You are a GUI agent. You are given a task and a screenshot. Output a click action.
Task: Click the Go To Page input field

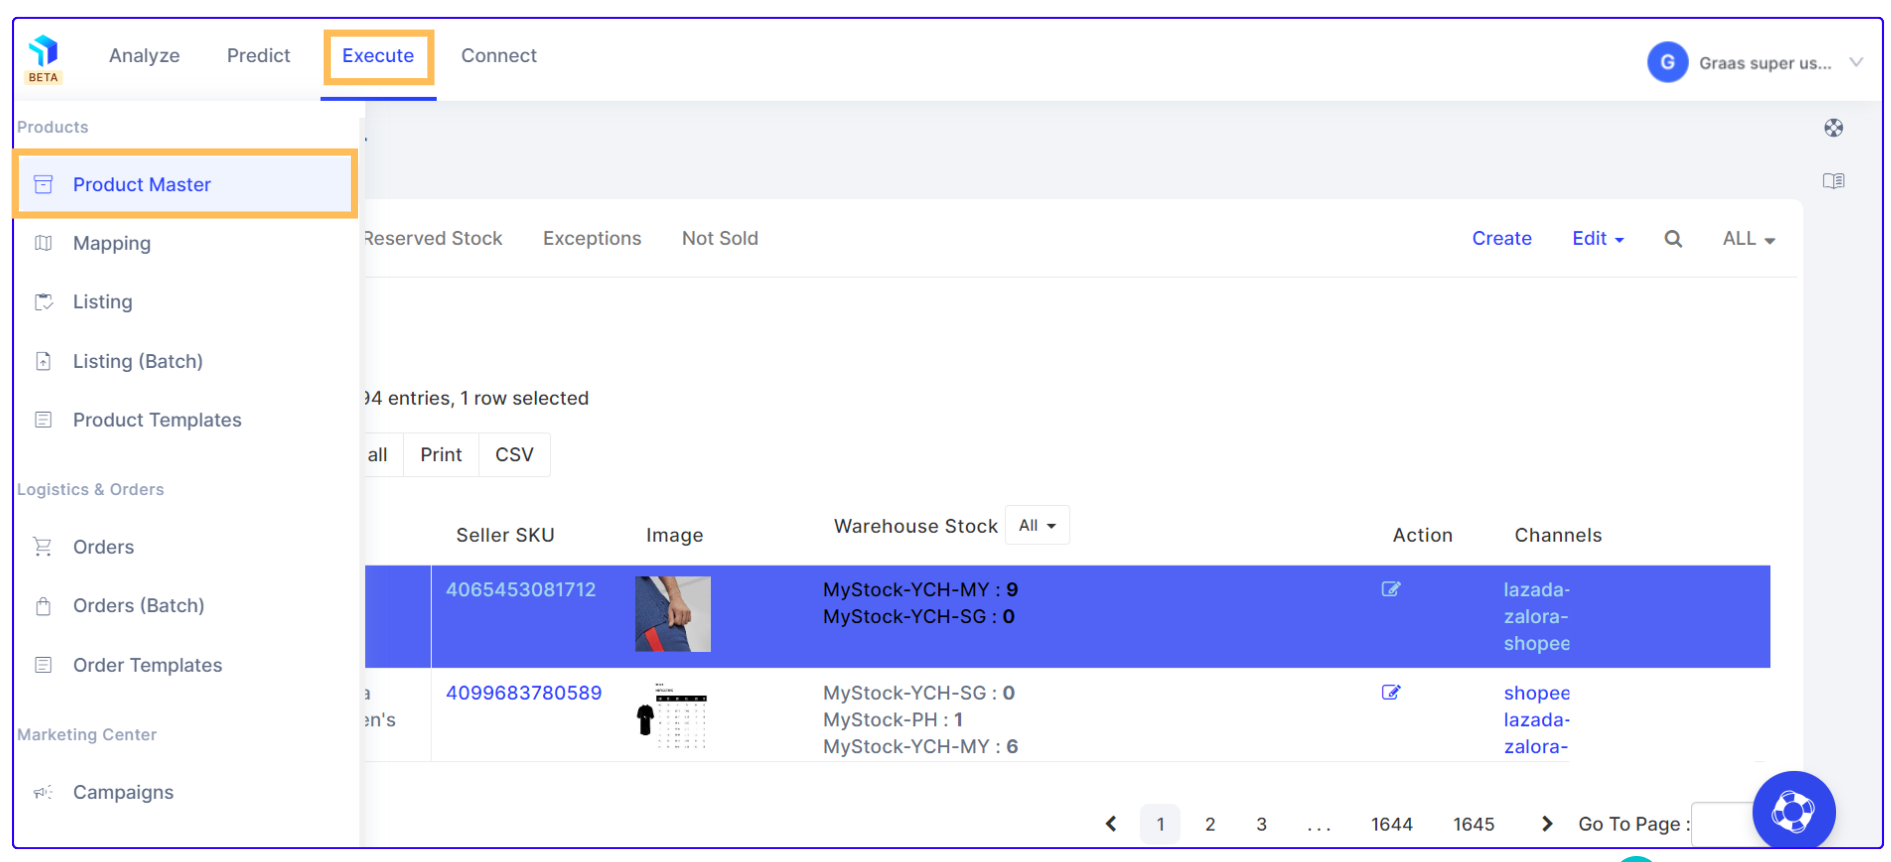point(1722,824)
